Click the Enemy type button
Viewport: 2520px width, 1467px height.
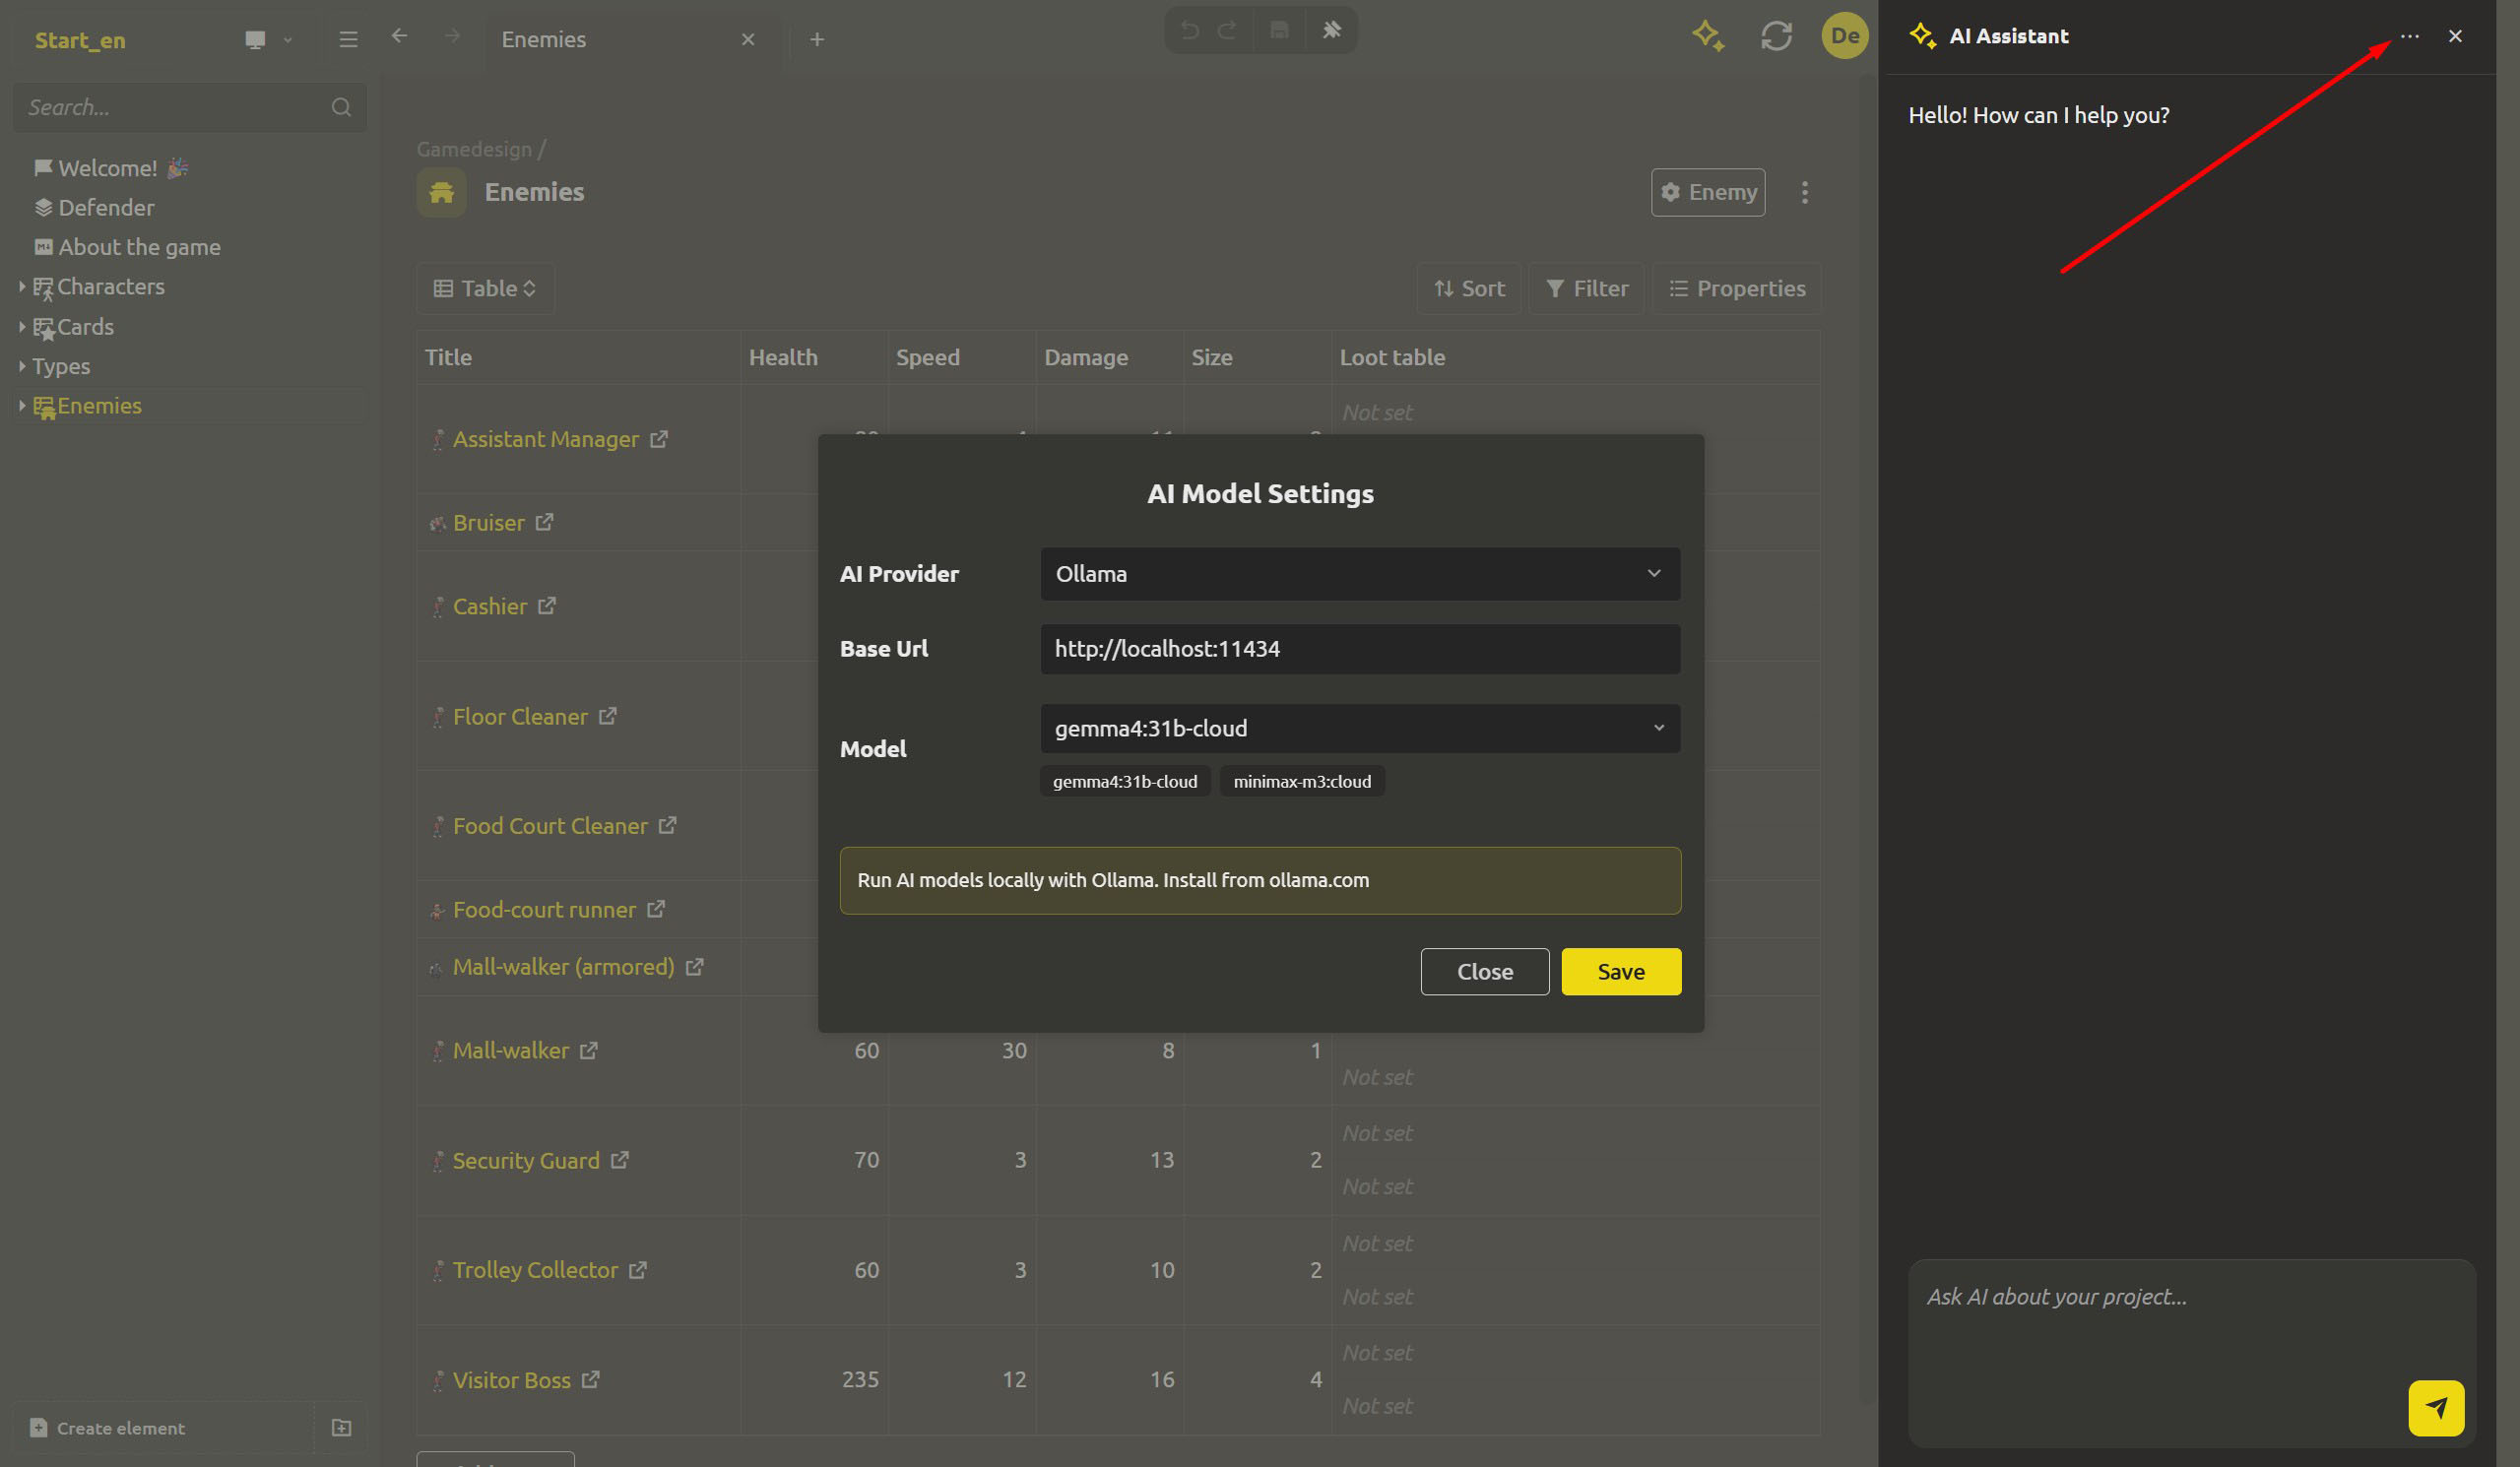1707,192
